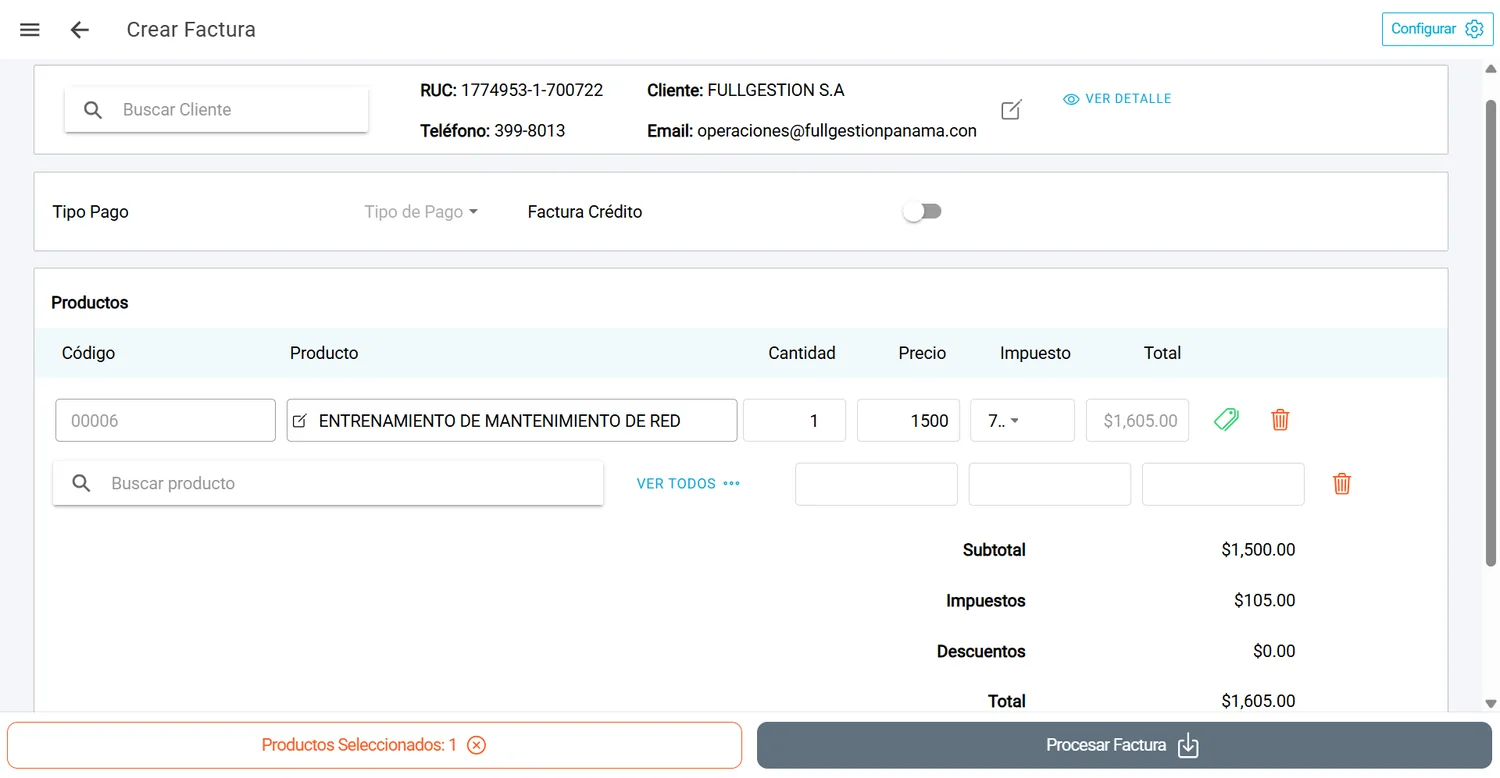
Task: Click the RUC value 1774953-1-700722
Action: [532, 90]
